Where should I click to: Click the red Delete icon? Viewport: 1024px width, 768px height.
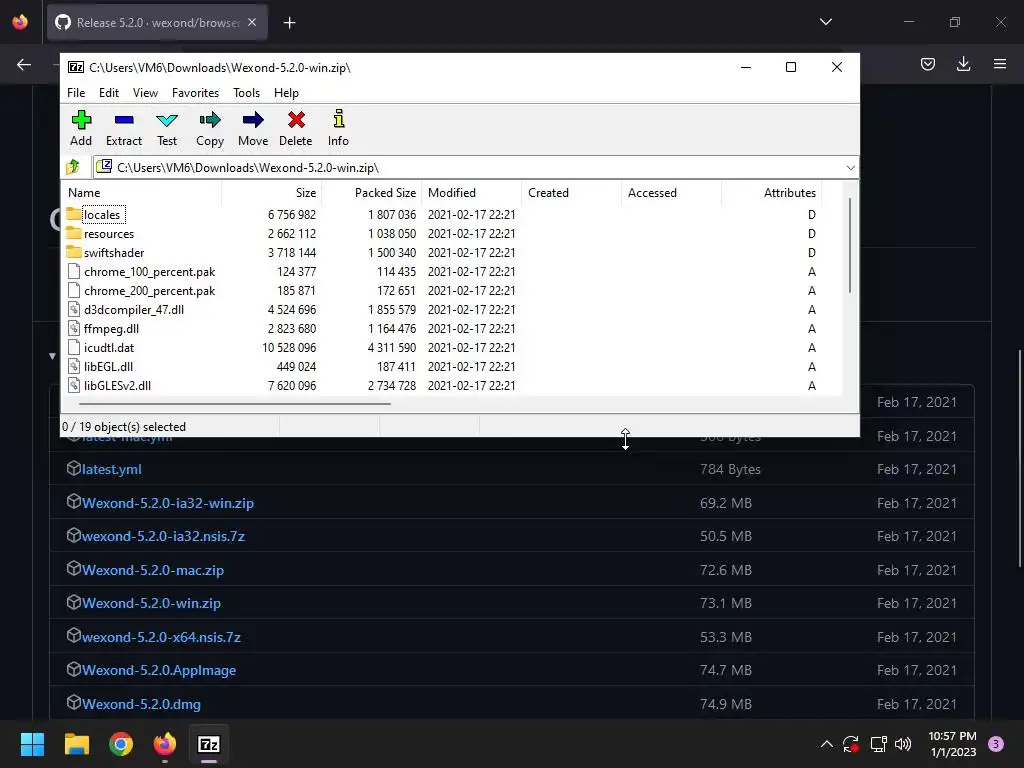(x=296, y=120)
